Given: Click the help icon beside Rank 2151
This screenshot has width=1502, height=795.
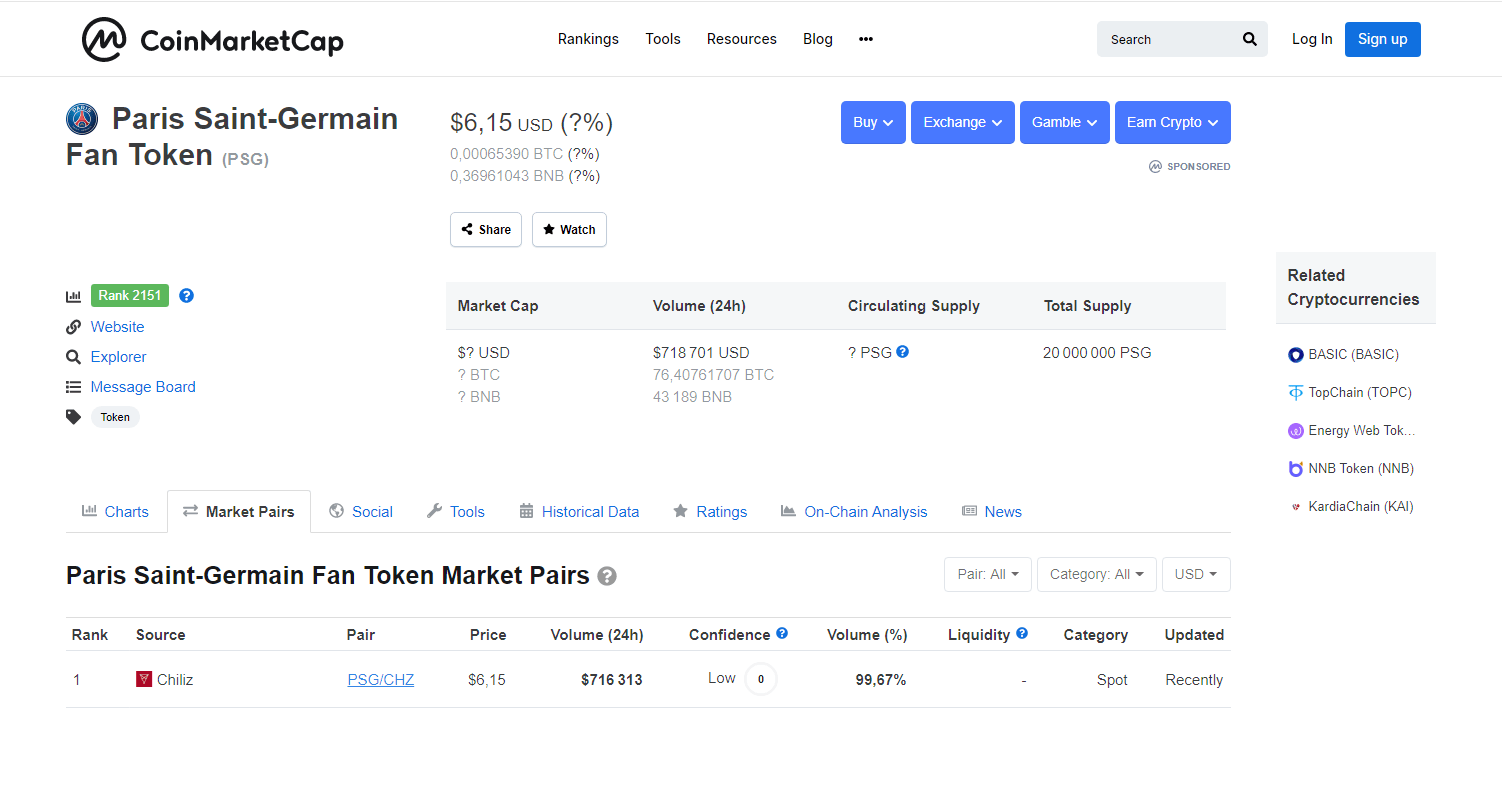Looking at the screenshot, I should tap(186, 296).
